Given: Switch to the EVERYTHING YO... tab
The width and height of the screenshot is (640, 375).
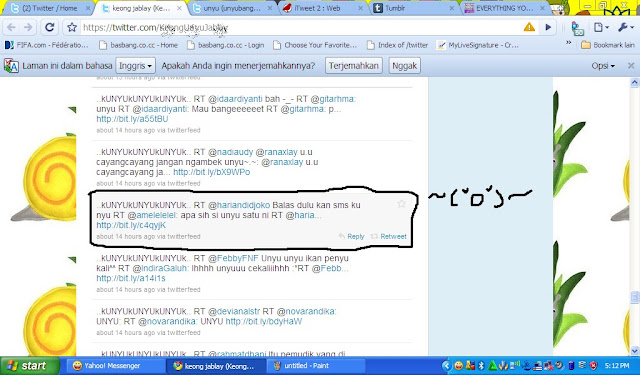Looking at the screenshot, I should pos(505,8).
